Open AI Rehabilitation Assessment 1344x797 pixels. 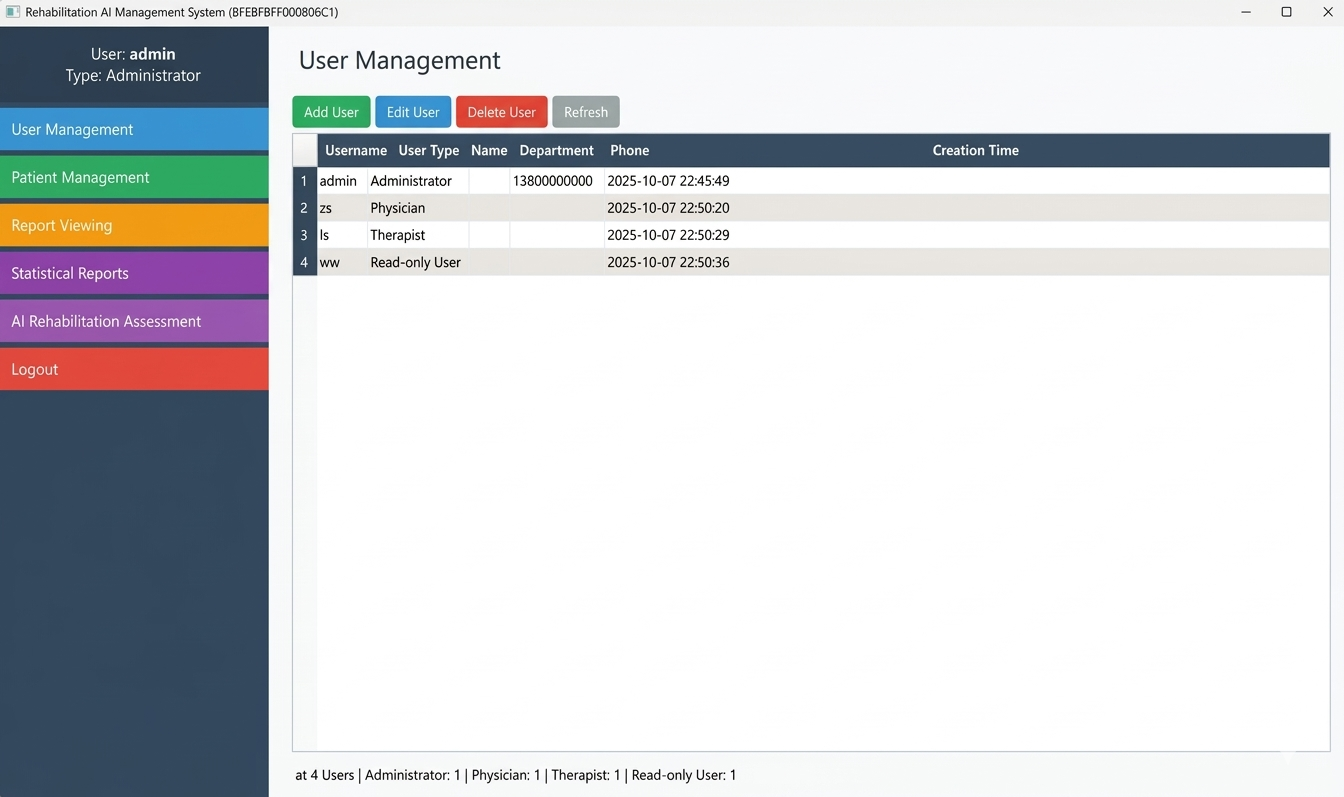[134, 321]
